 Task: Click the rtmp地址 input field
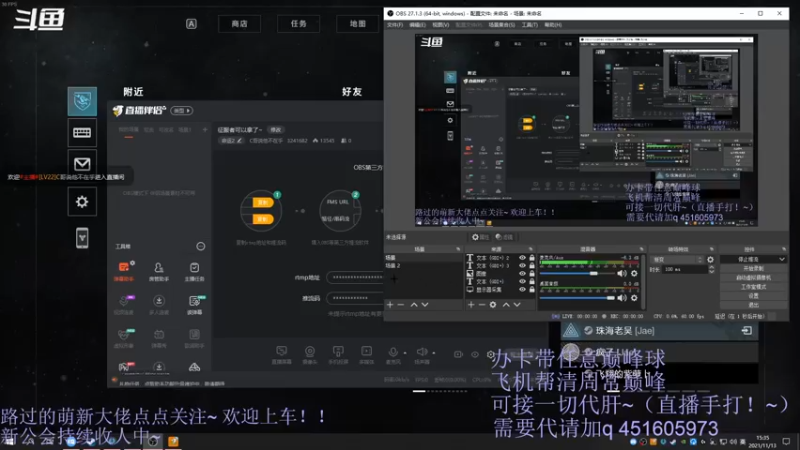click(356, 278)
